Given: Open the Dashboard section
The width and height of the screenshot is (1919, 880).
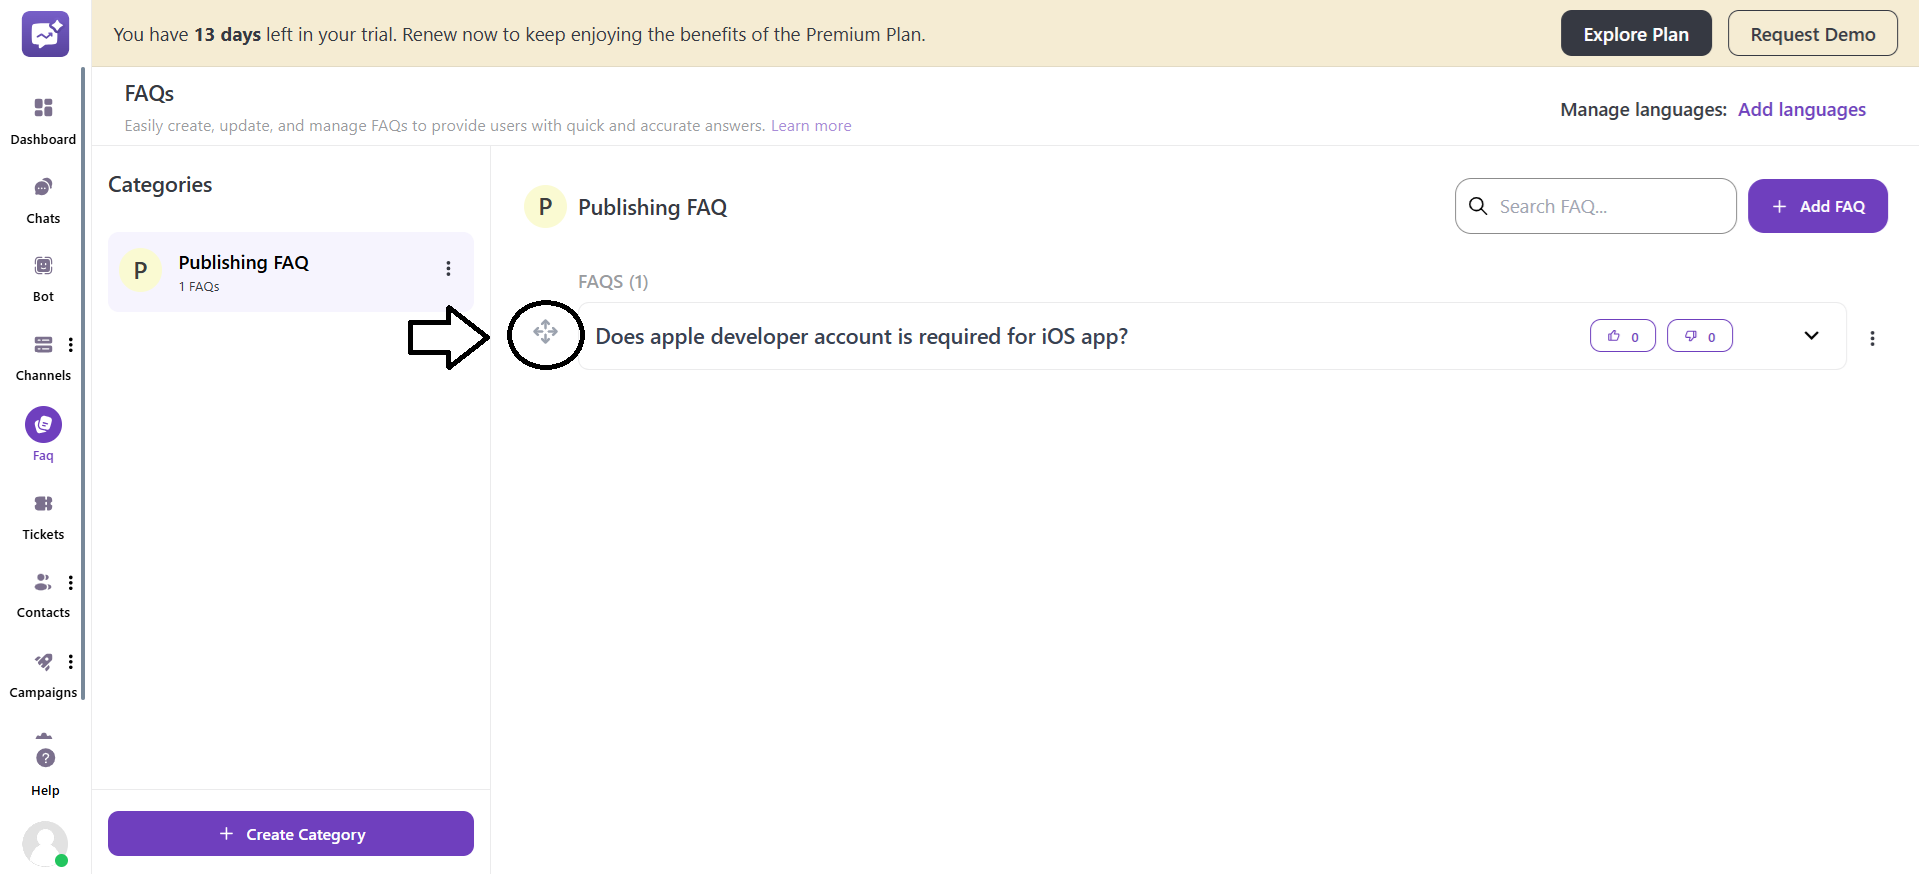Looking at the screenshot, I should pyautogui.click(x=43, y=121).
